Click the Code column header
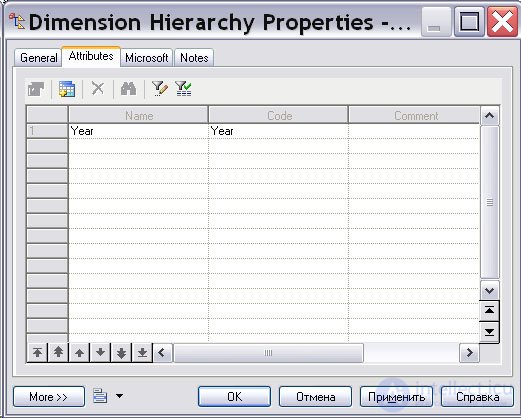This screenshot has width=521, height=418. 279,115
